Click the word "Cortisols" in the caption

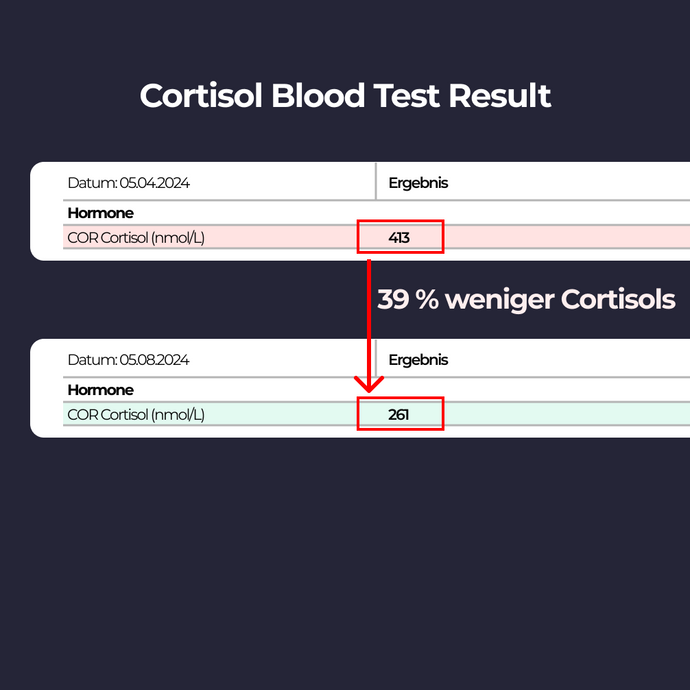(x=618, y=299)
